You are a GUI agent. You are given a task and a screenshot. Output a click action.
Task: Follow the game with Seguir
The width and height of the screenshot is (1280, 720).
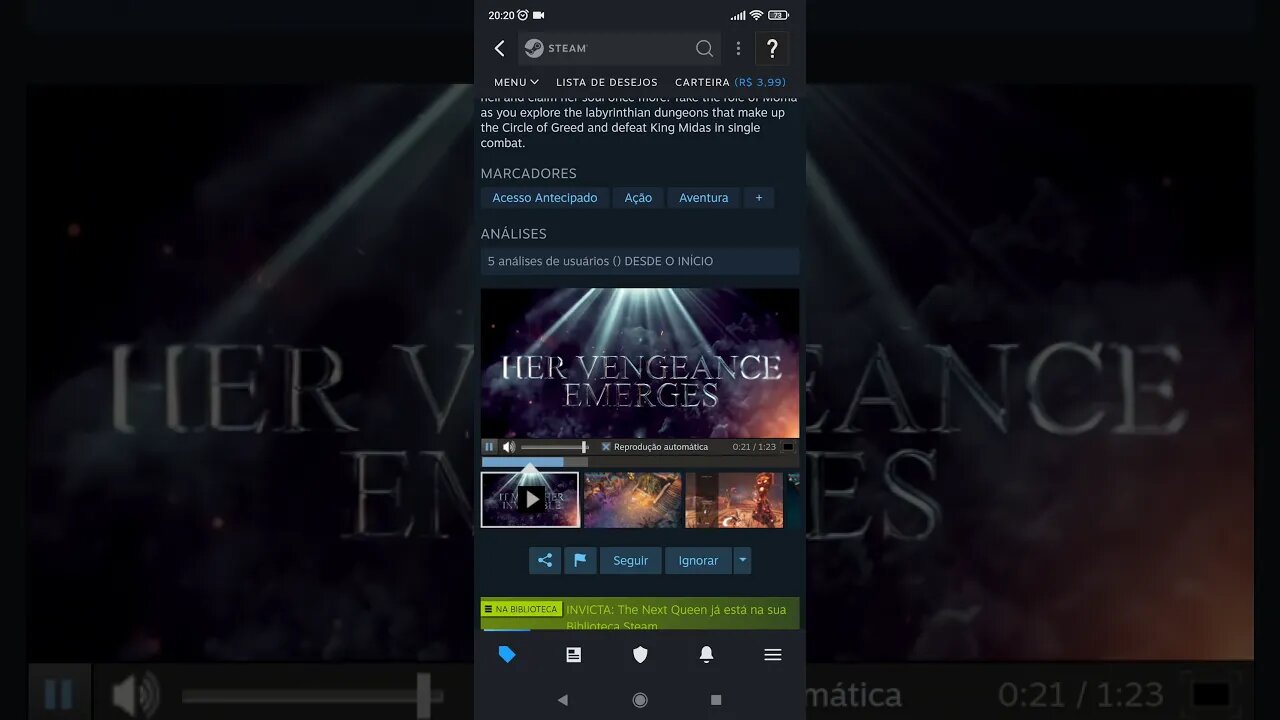tap(631, 560)
